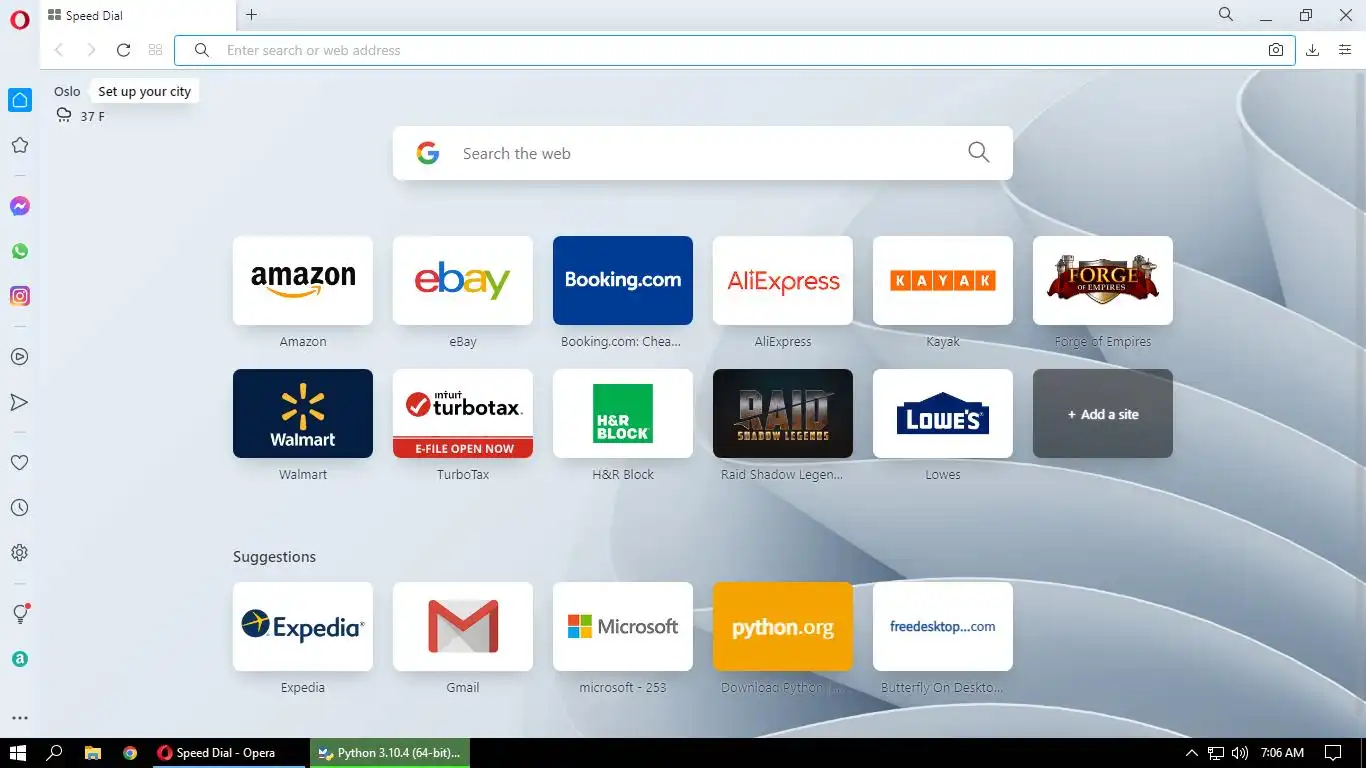
Task: Open the Downloads icon
Action: pos(1313,50)
